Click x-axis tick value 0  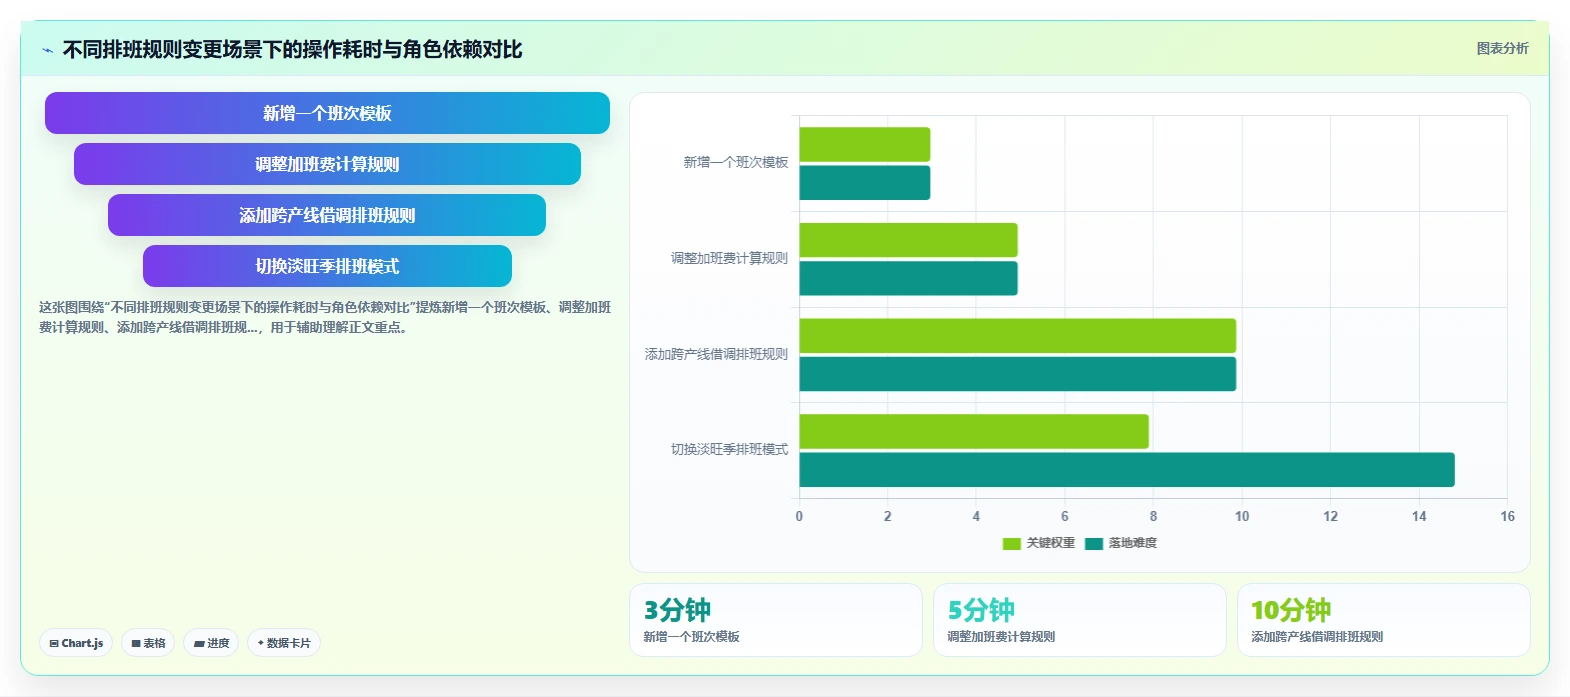(799, 516)
